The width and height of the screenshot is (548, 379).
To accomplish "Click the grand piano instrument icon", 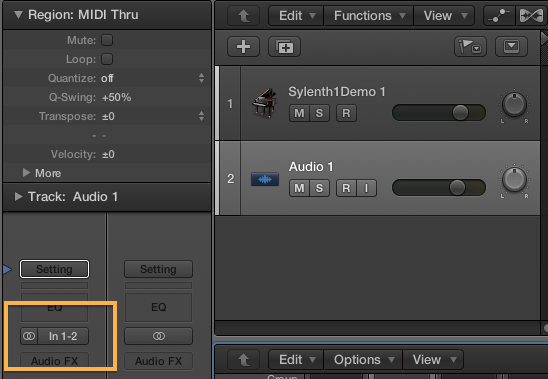I will click(265, 103).
